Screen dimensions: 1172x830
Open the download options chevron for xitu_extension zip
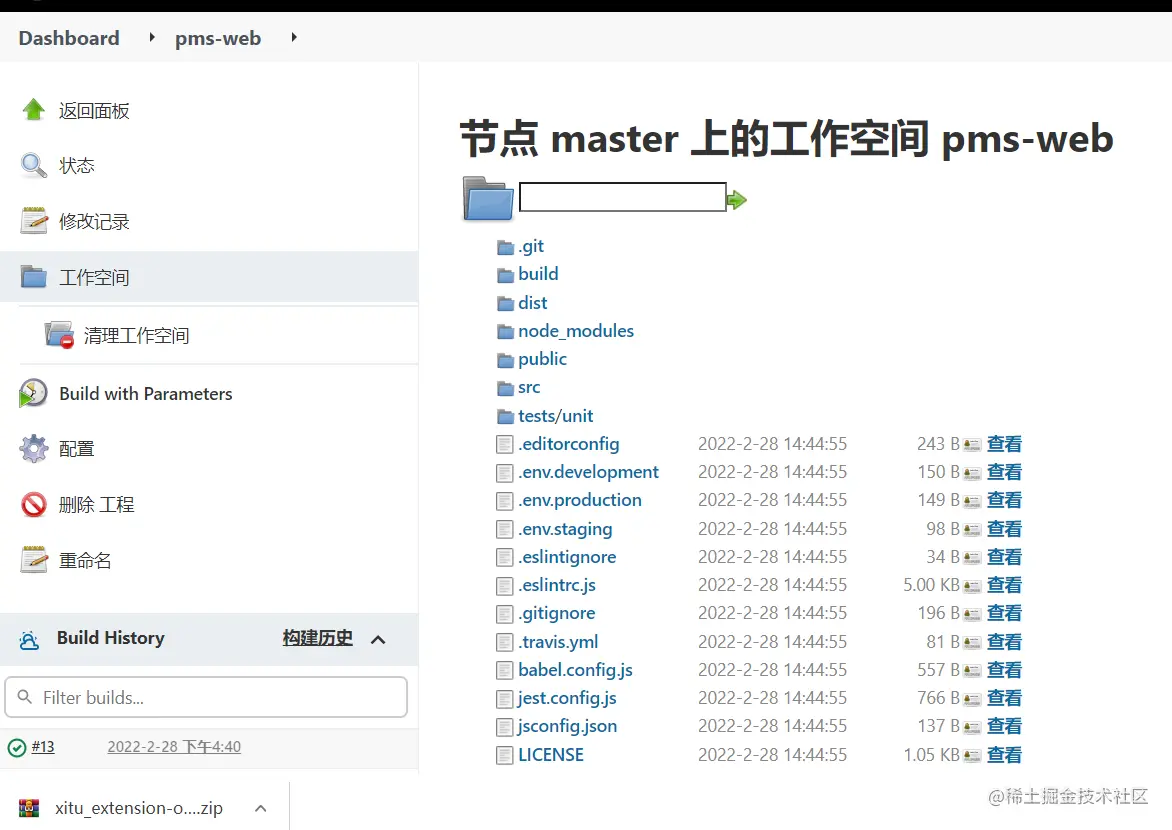[261, 808]
